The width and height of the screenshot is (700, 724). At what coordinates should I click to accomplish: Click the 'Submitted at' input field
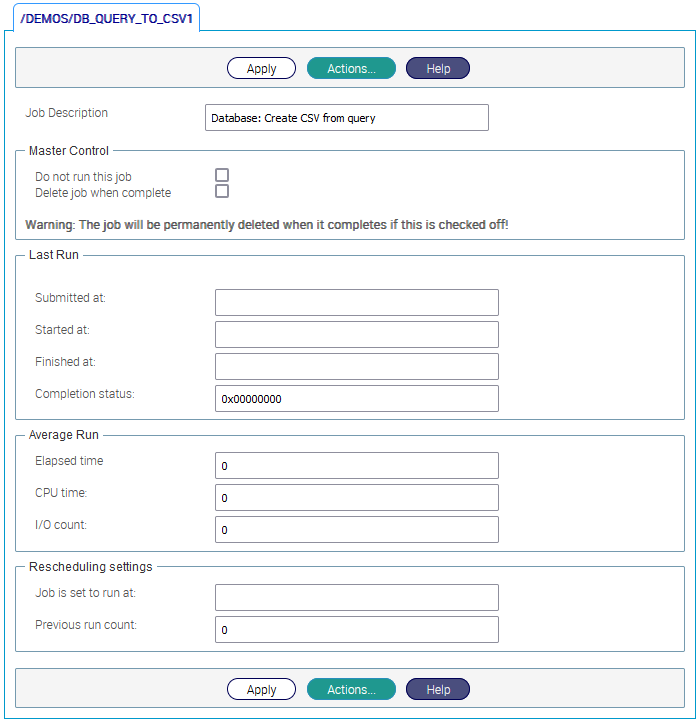pyautogui.click(x=356, y=303)
